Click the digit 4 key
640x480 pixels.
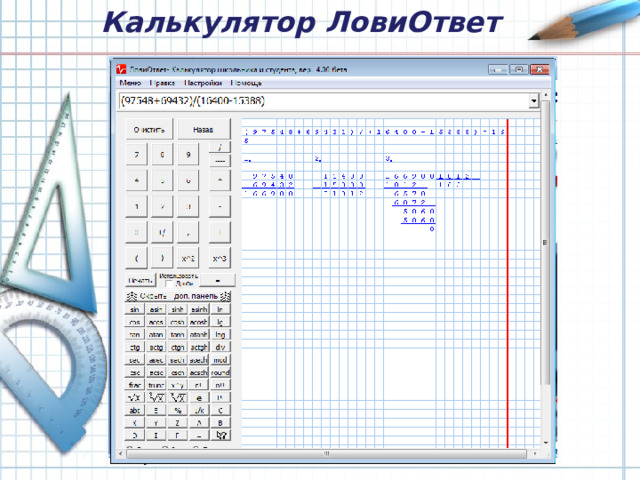[136, 180]
